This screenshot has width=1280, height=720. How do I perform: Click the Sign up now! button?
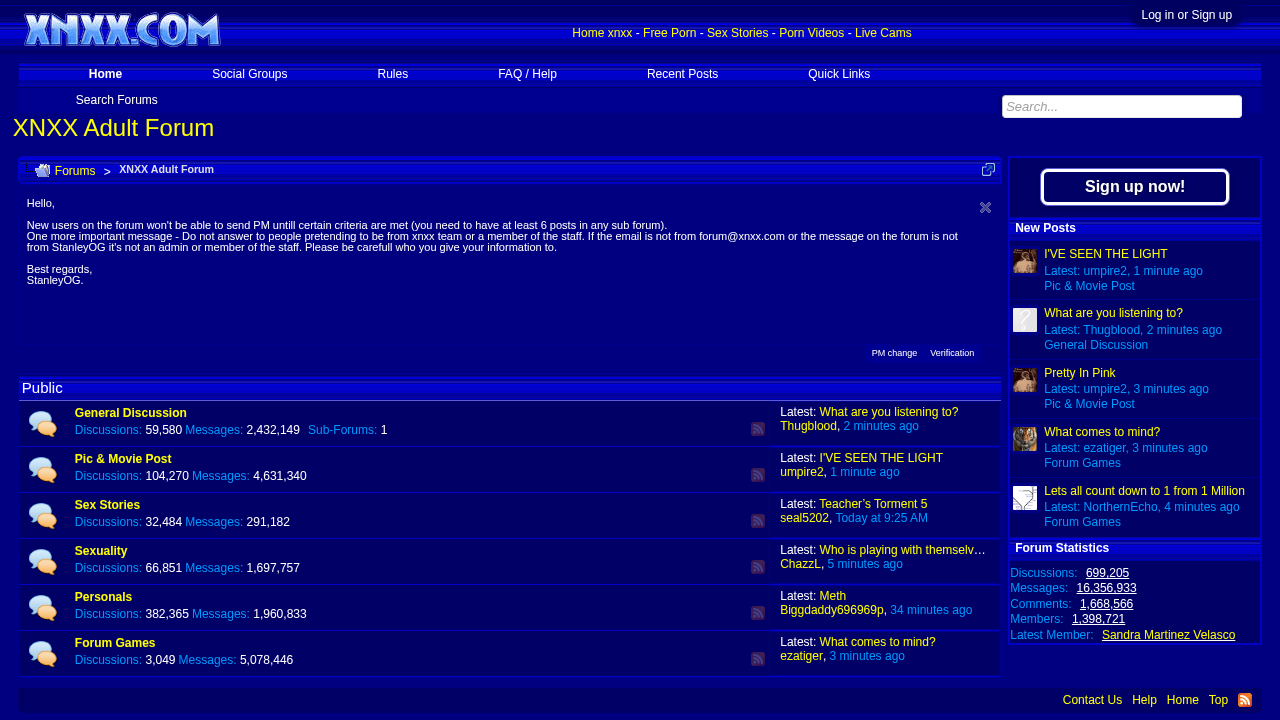(1135, 187)
